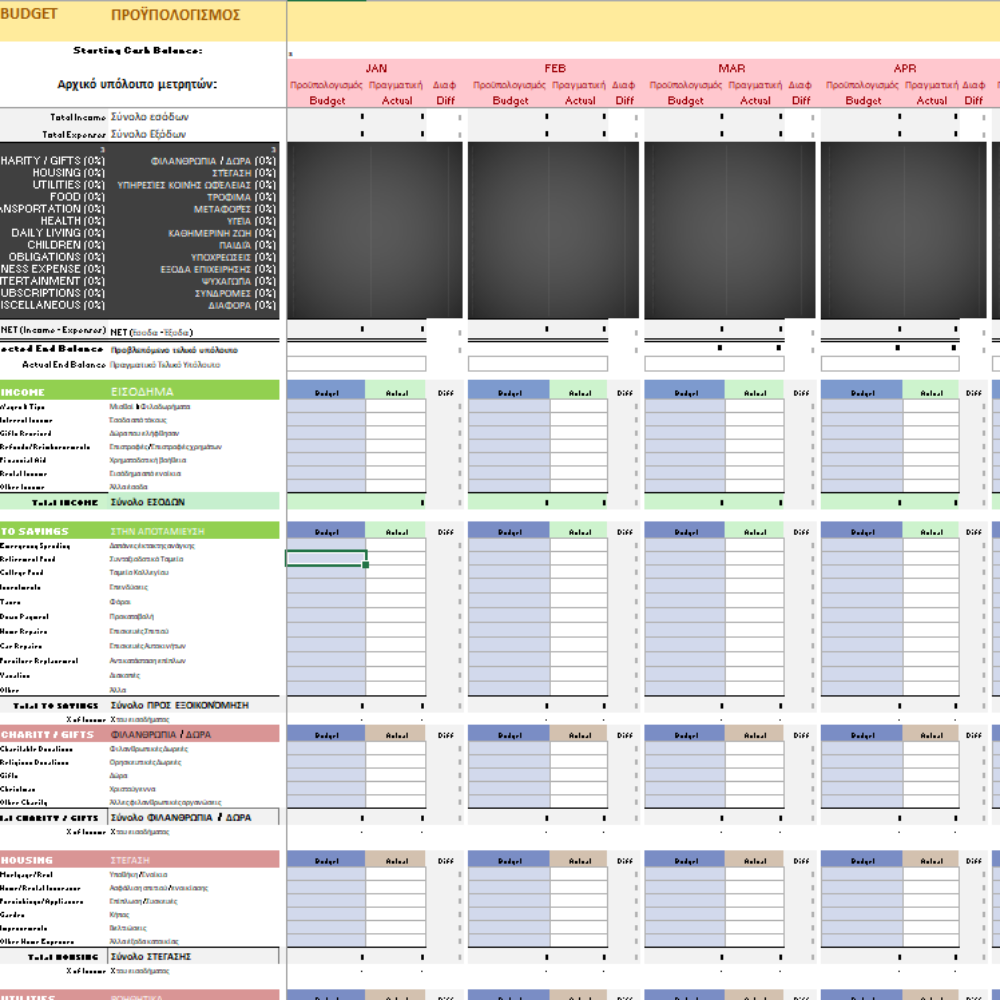Click the ΠΑΙΔΙΑ (0%) summary line
The image size is (1000, 1000).
point(247,245)
